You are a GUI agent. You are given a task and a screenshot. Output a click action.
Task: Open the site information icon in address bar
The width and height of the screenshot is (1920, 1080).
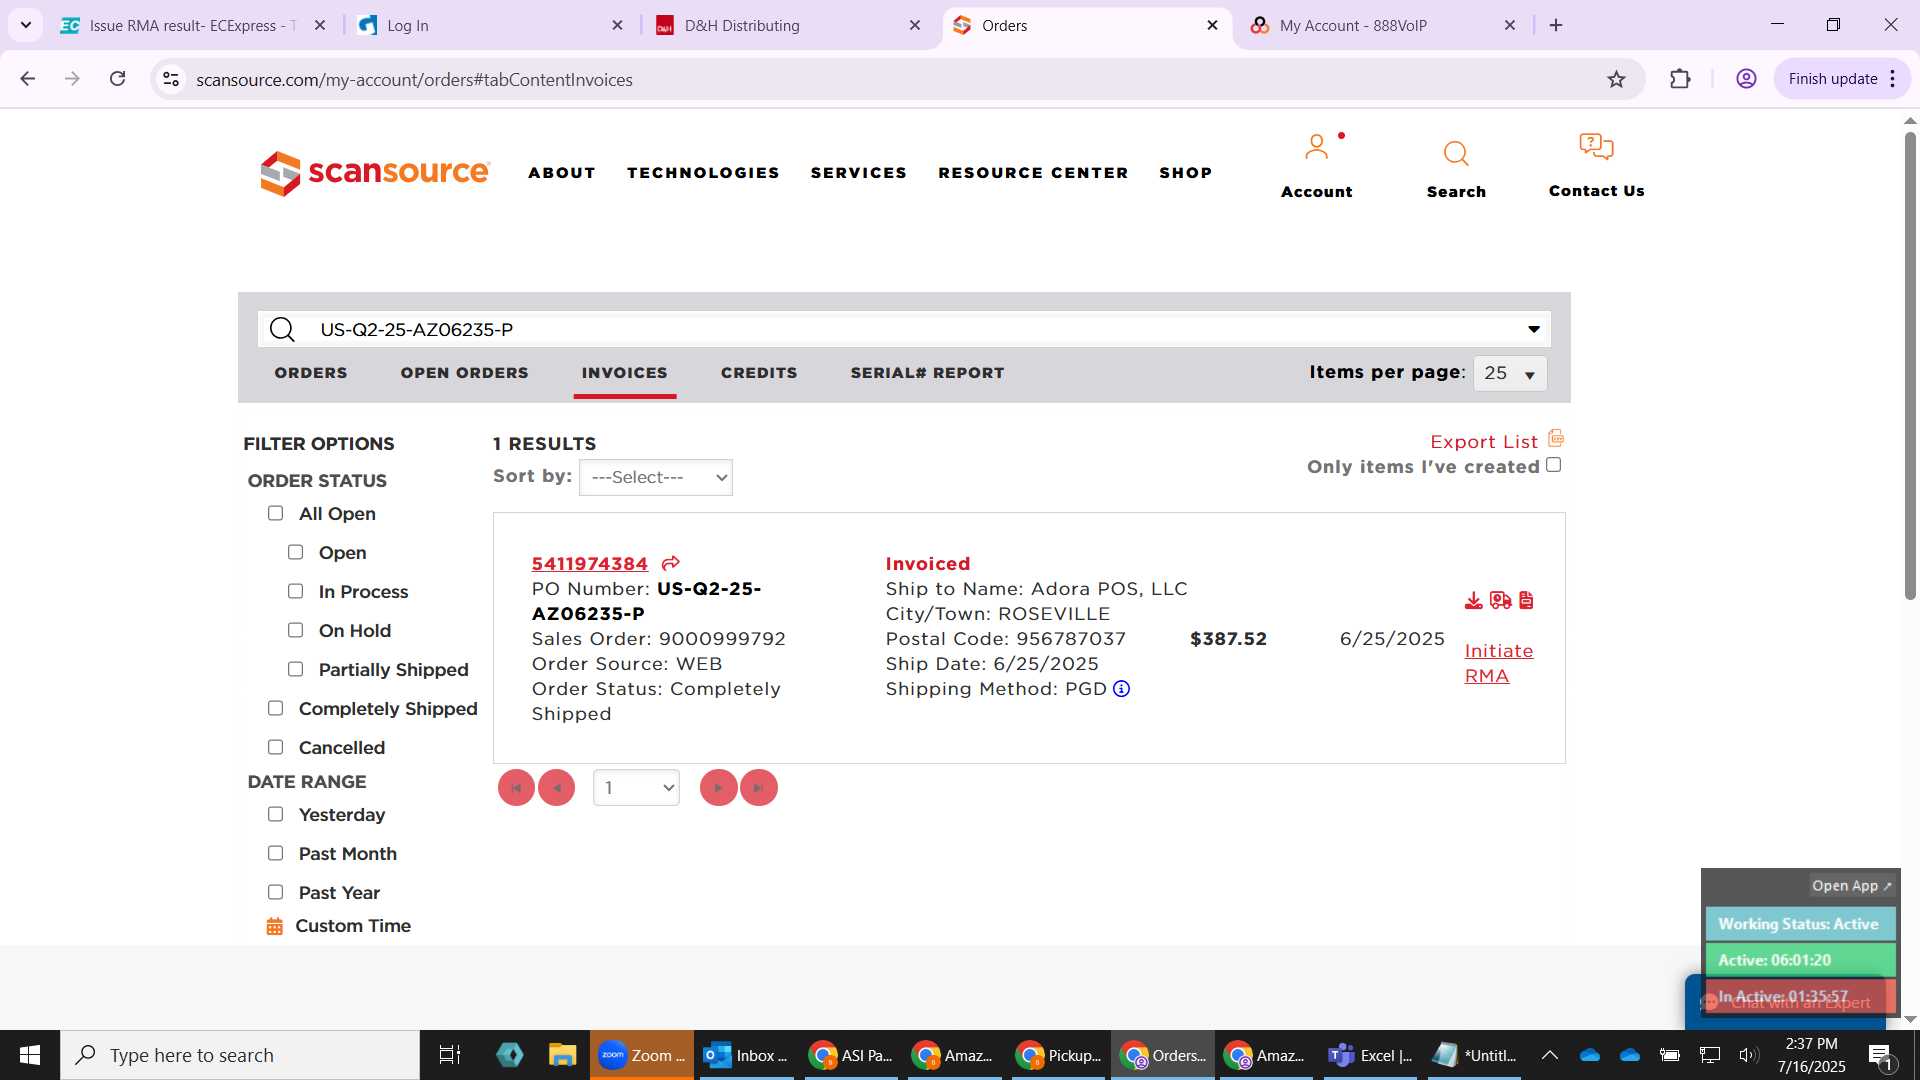click(171, 80)
